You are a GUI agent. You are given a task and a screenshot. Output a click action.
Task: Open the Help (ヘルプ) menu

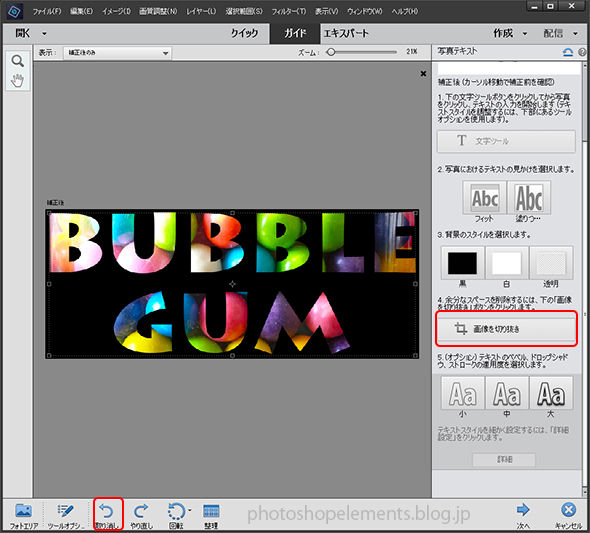[405, 11]
